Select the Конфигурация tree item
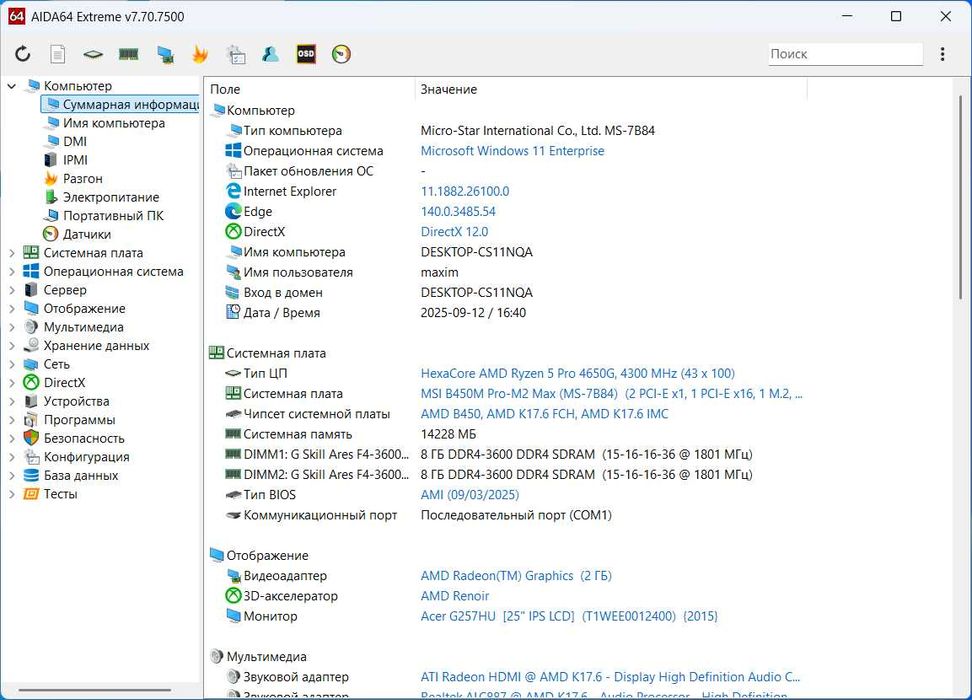The height and width of the screenshot is (700, 972). [86, 457]
